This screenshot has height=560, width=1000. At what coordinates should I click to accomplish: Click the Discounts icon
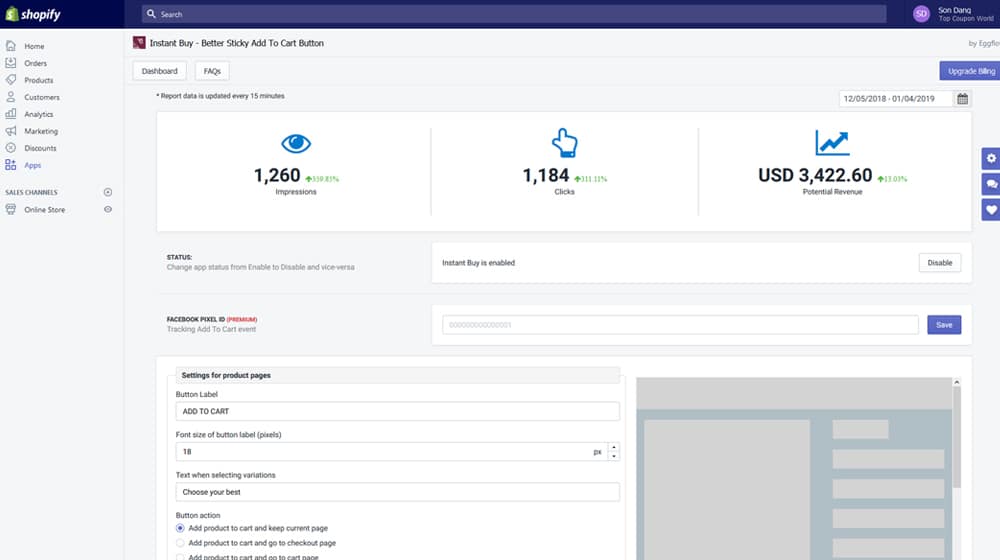[x=11, y=147]
